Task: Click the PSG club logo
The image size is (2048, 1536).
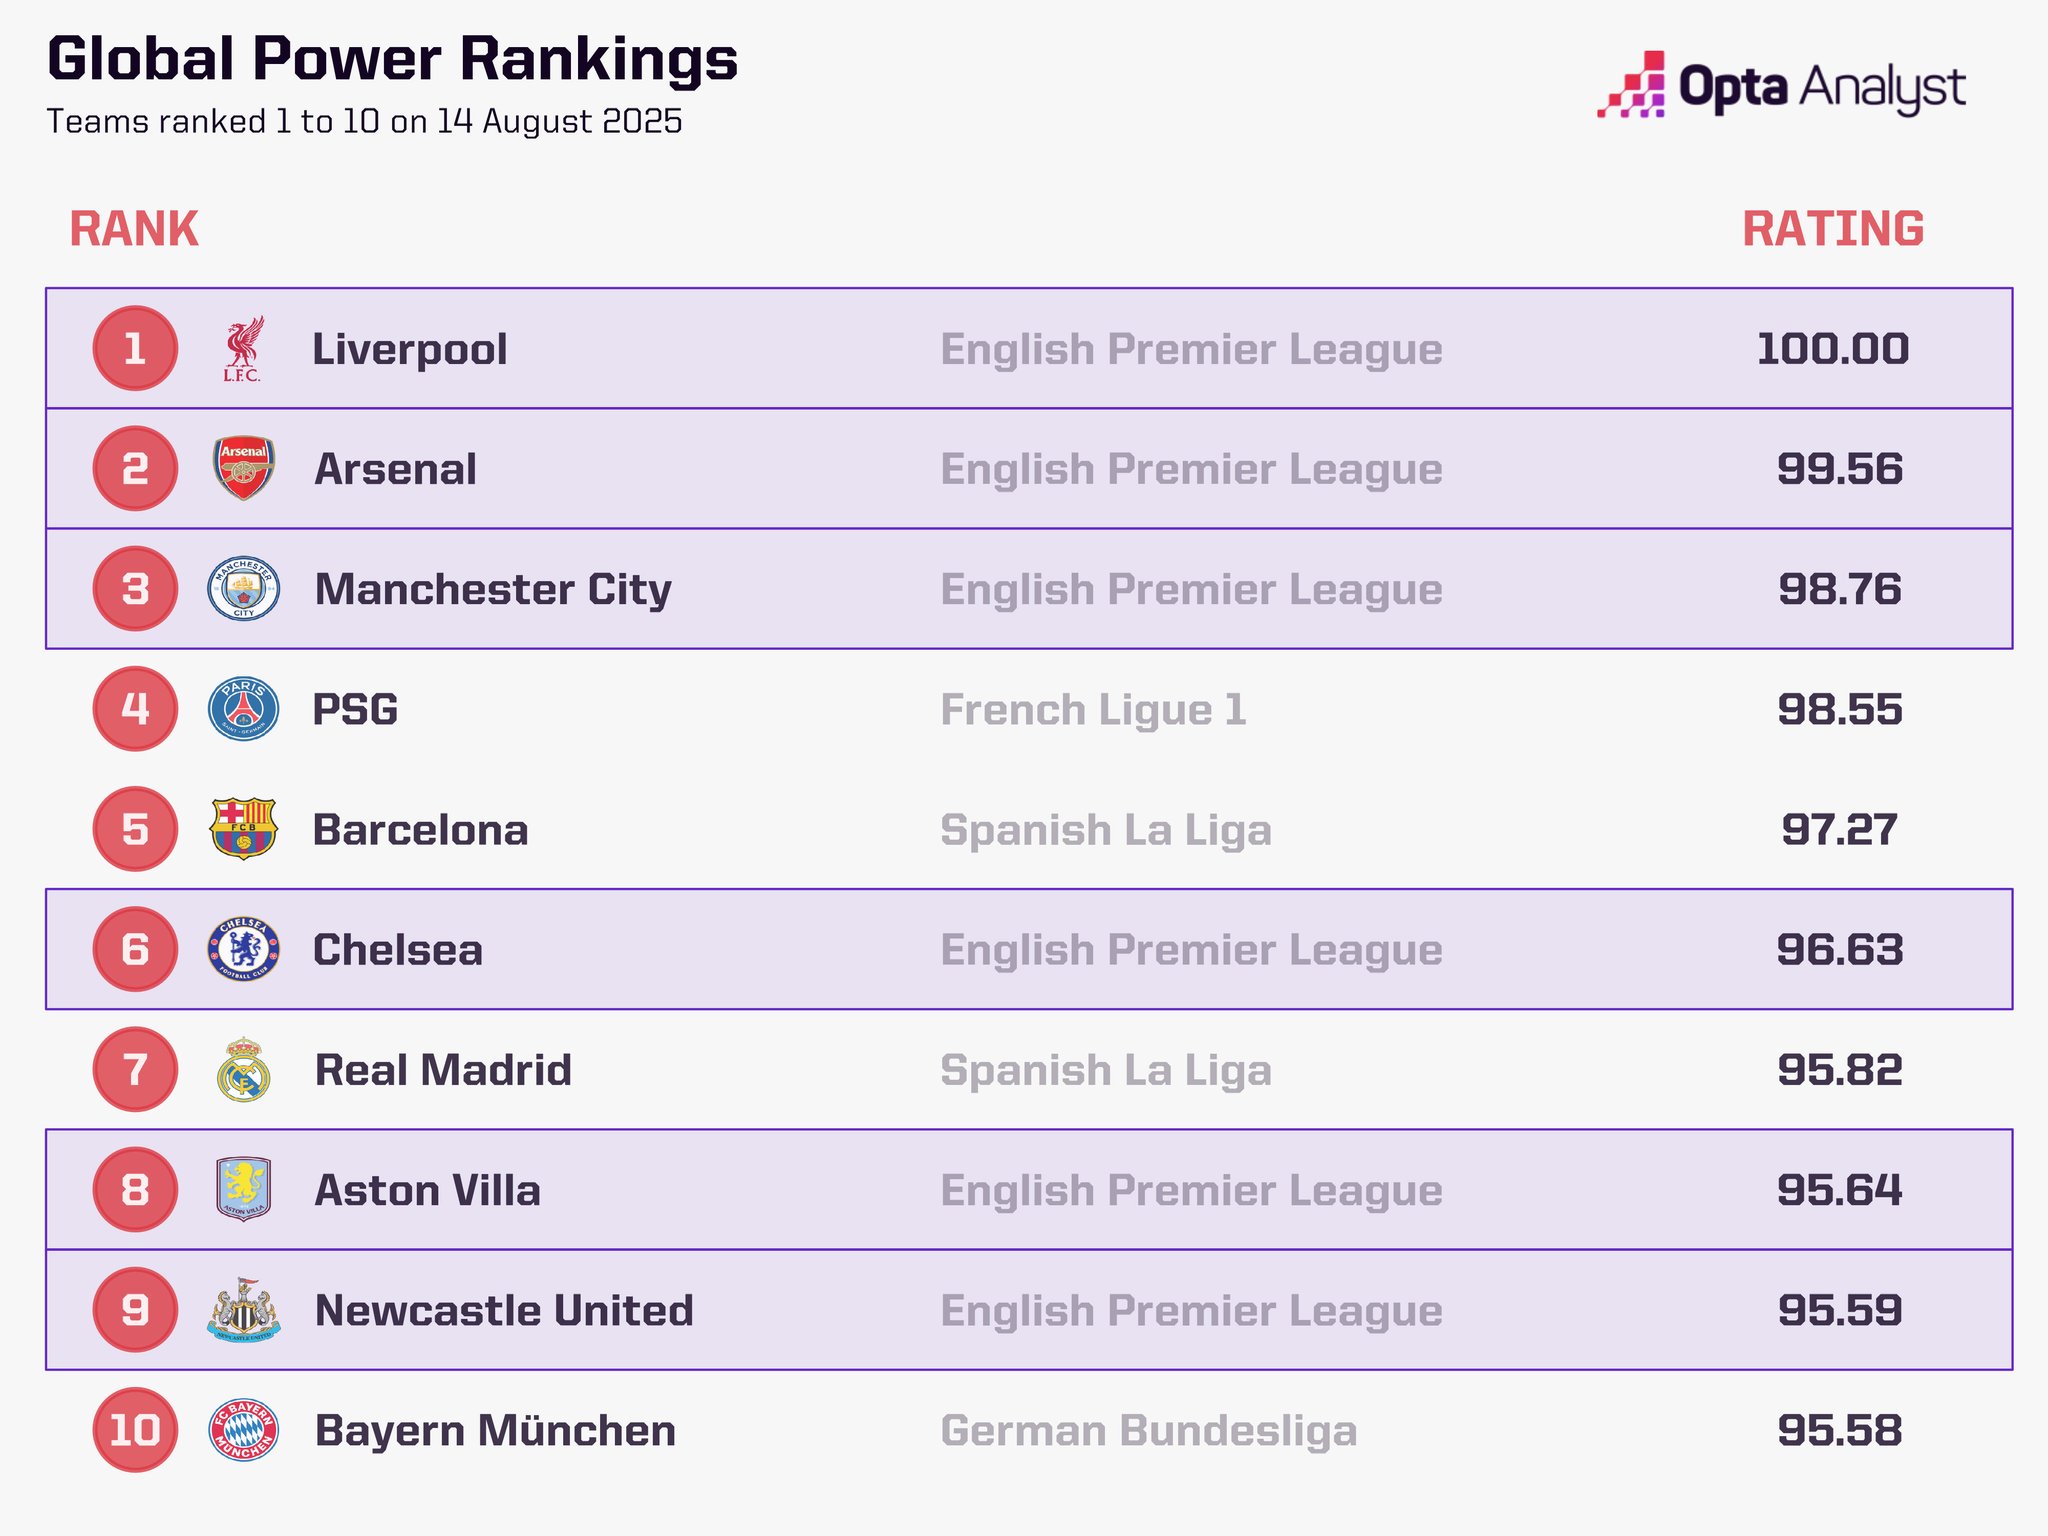Action: click(x=243, y=709)
